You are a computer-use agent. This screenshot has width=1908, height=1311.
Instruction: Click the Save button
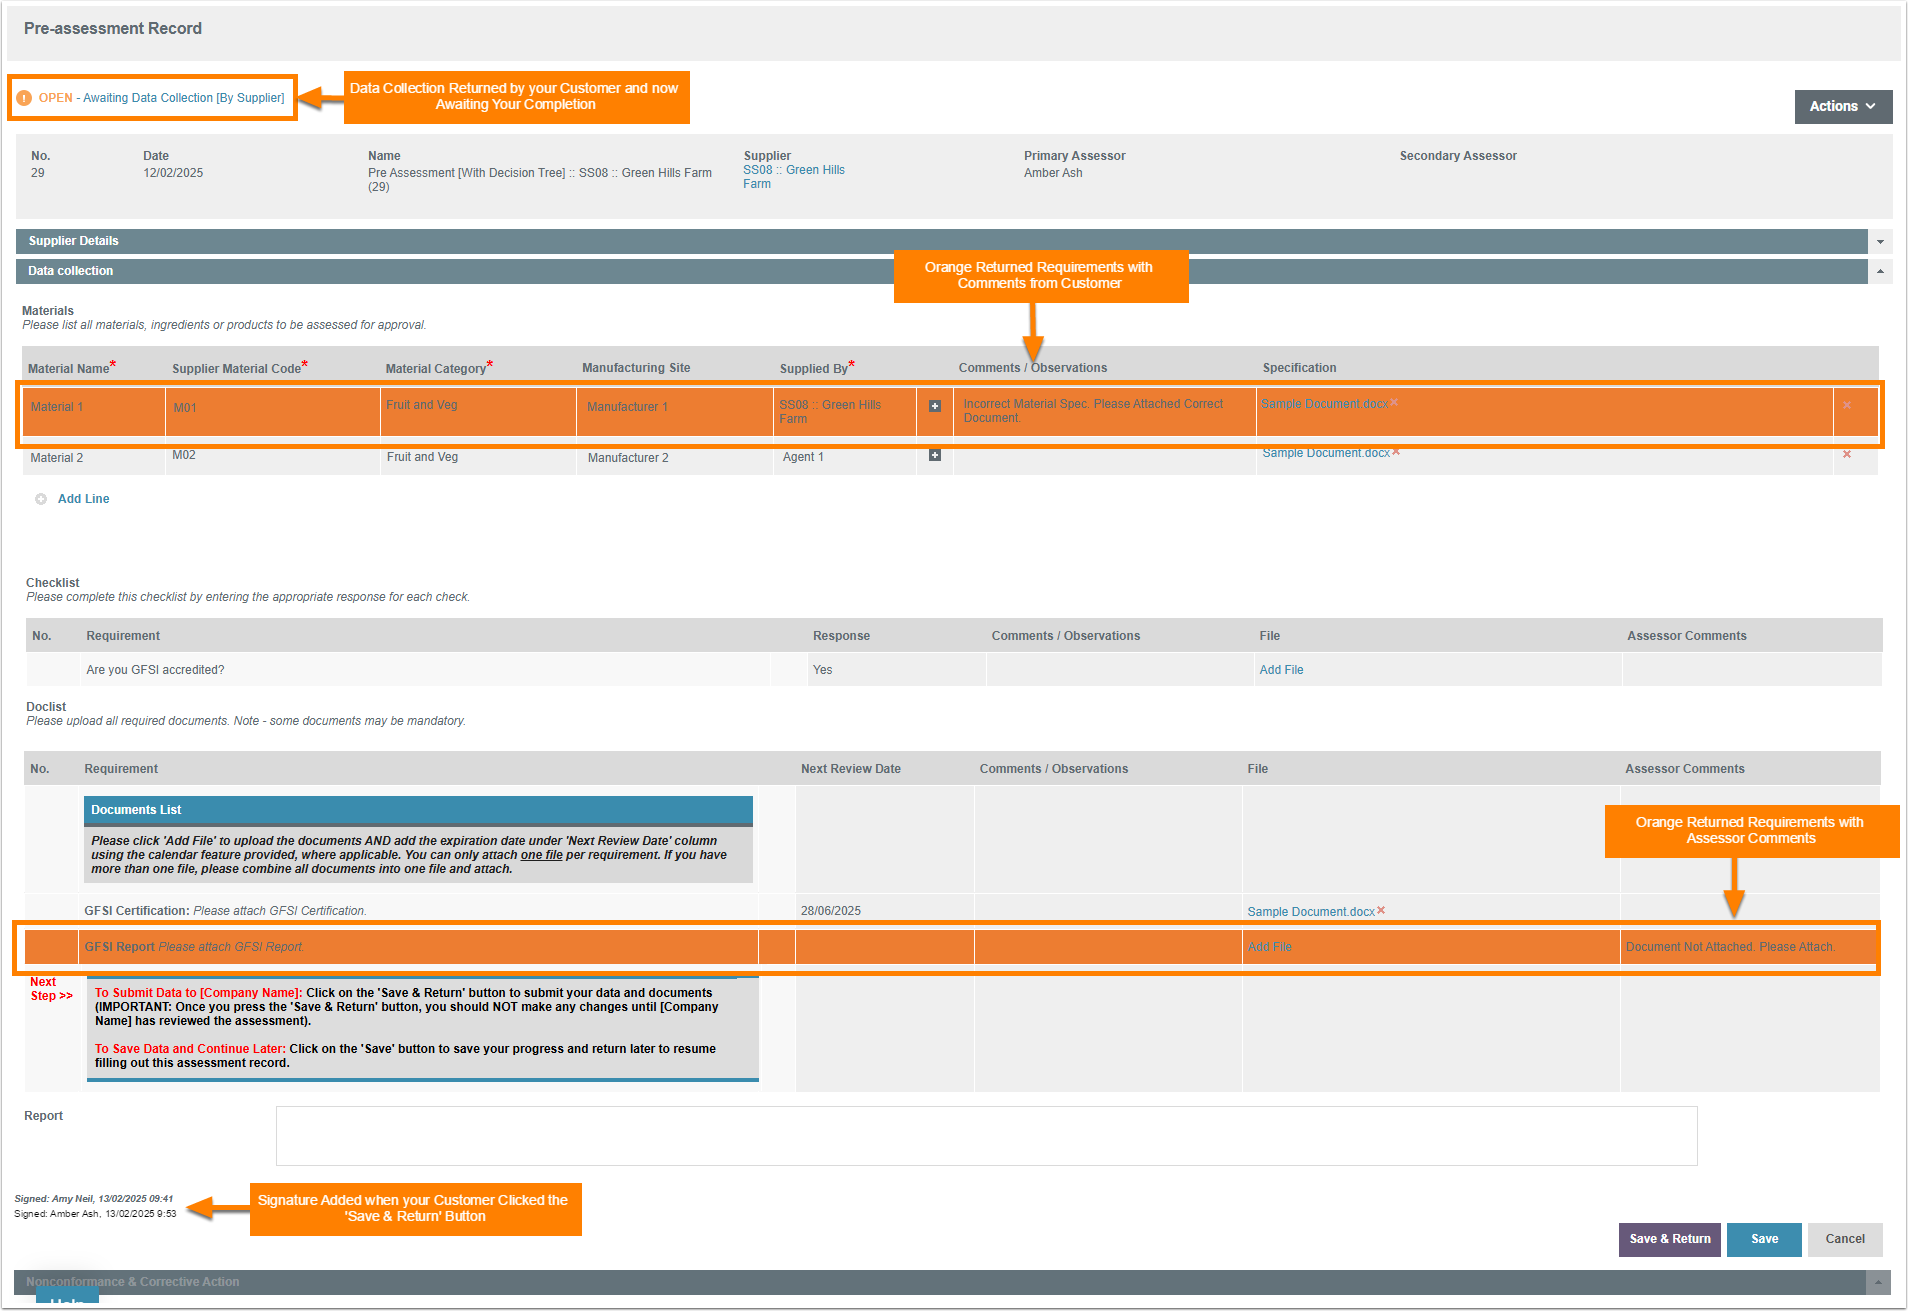pos(1764,1239)
